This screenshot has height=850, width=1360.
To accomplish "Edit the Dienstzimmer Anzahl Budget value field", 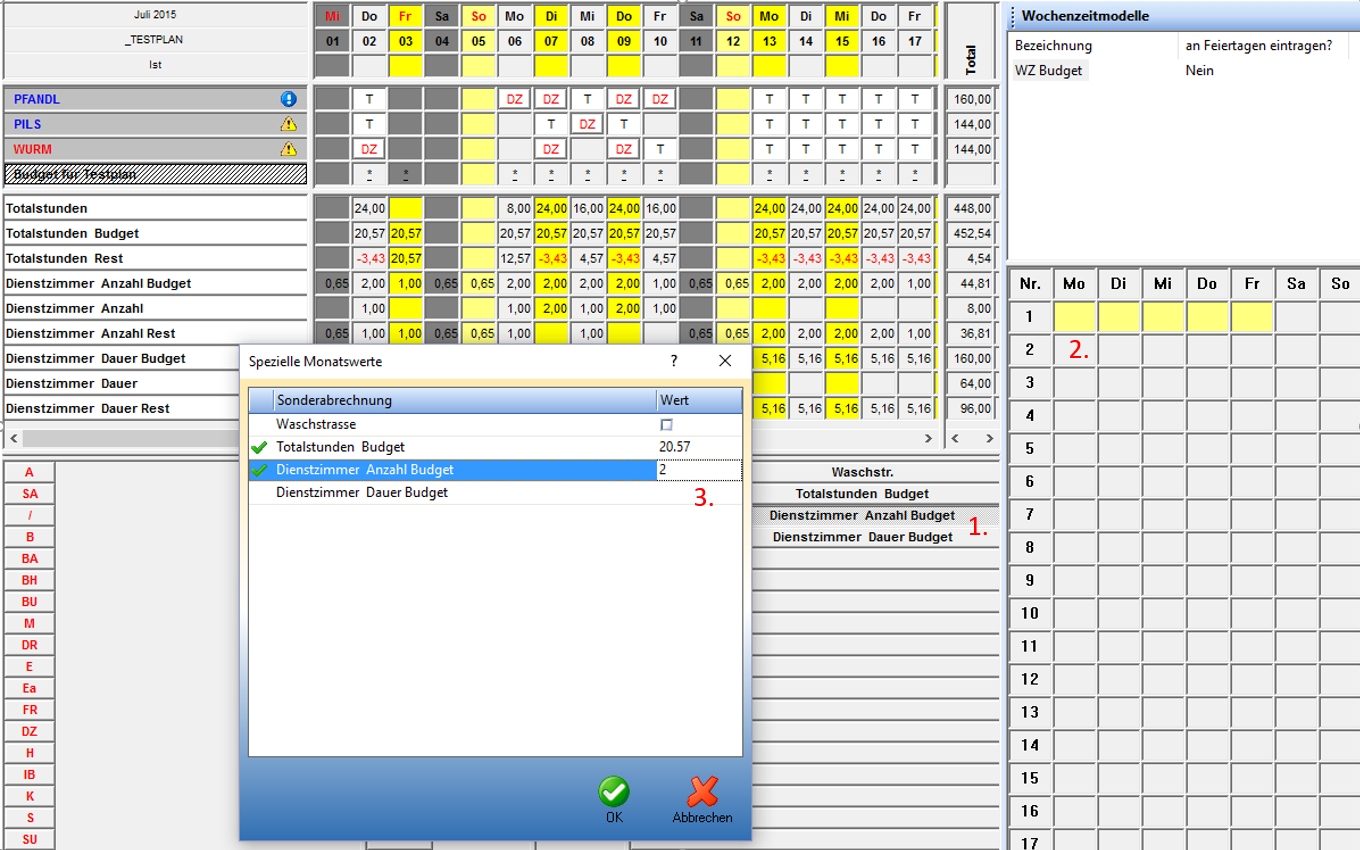I will [698, 470].
